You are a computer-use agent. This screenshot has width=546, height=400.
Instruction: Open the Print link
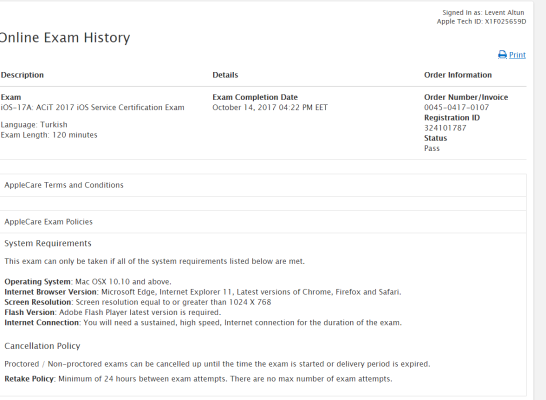click(x=517, y=55)
